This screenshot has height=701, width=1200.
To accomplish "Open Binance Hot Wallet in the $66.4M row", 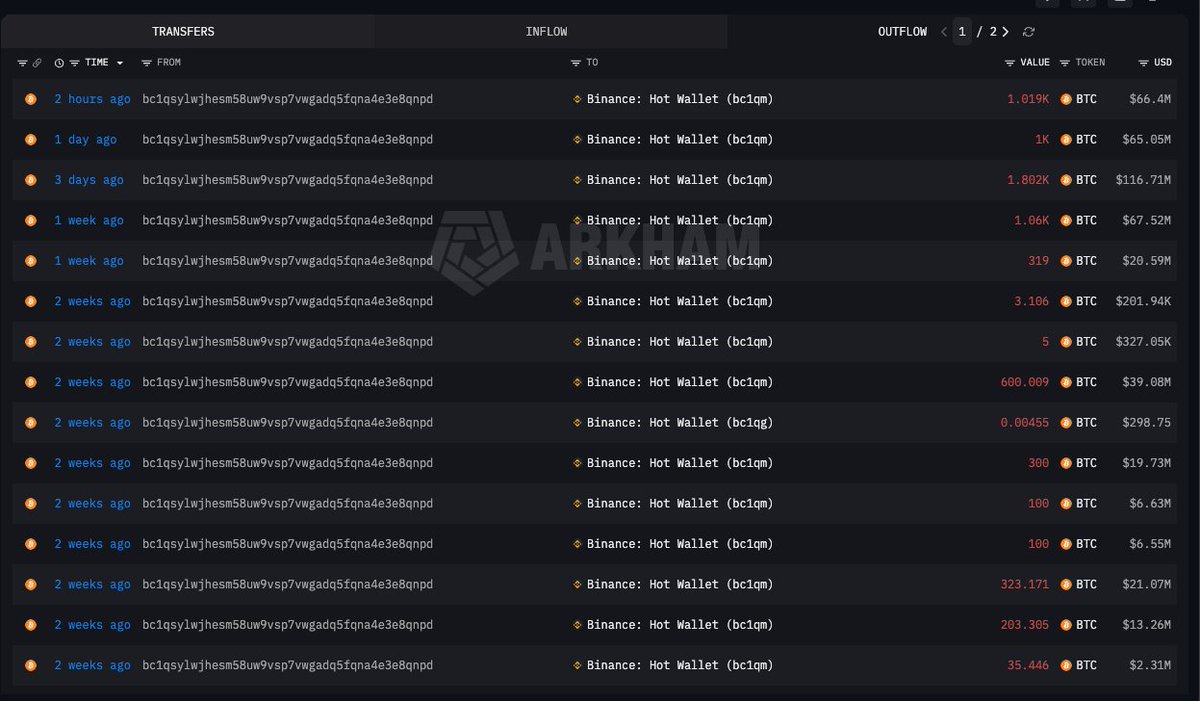I will 680,99.
